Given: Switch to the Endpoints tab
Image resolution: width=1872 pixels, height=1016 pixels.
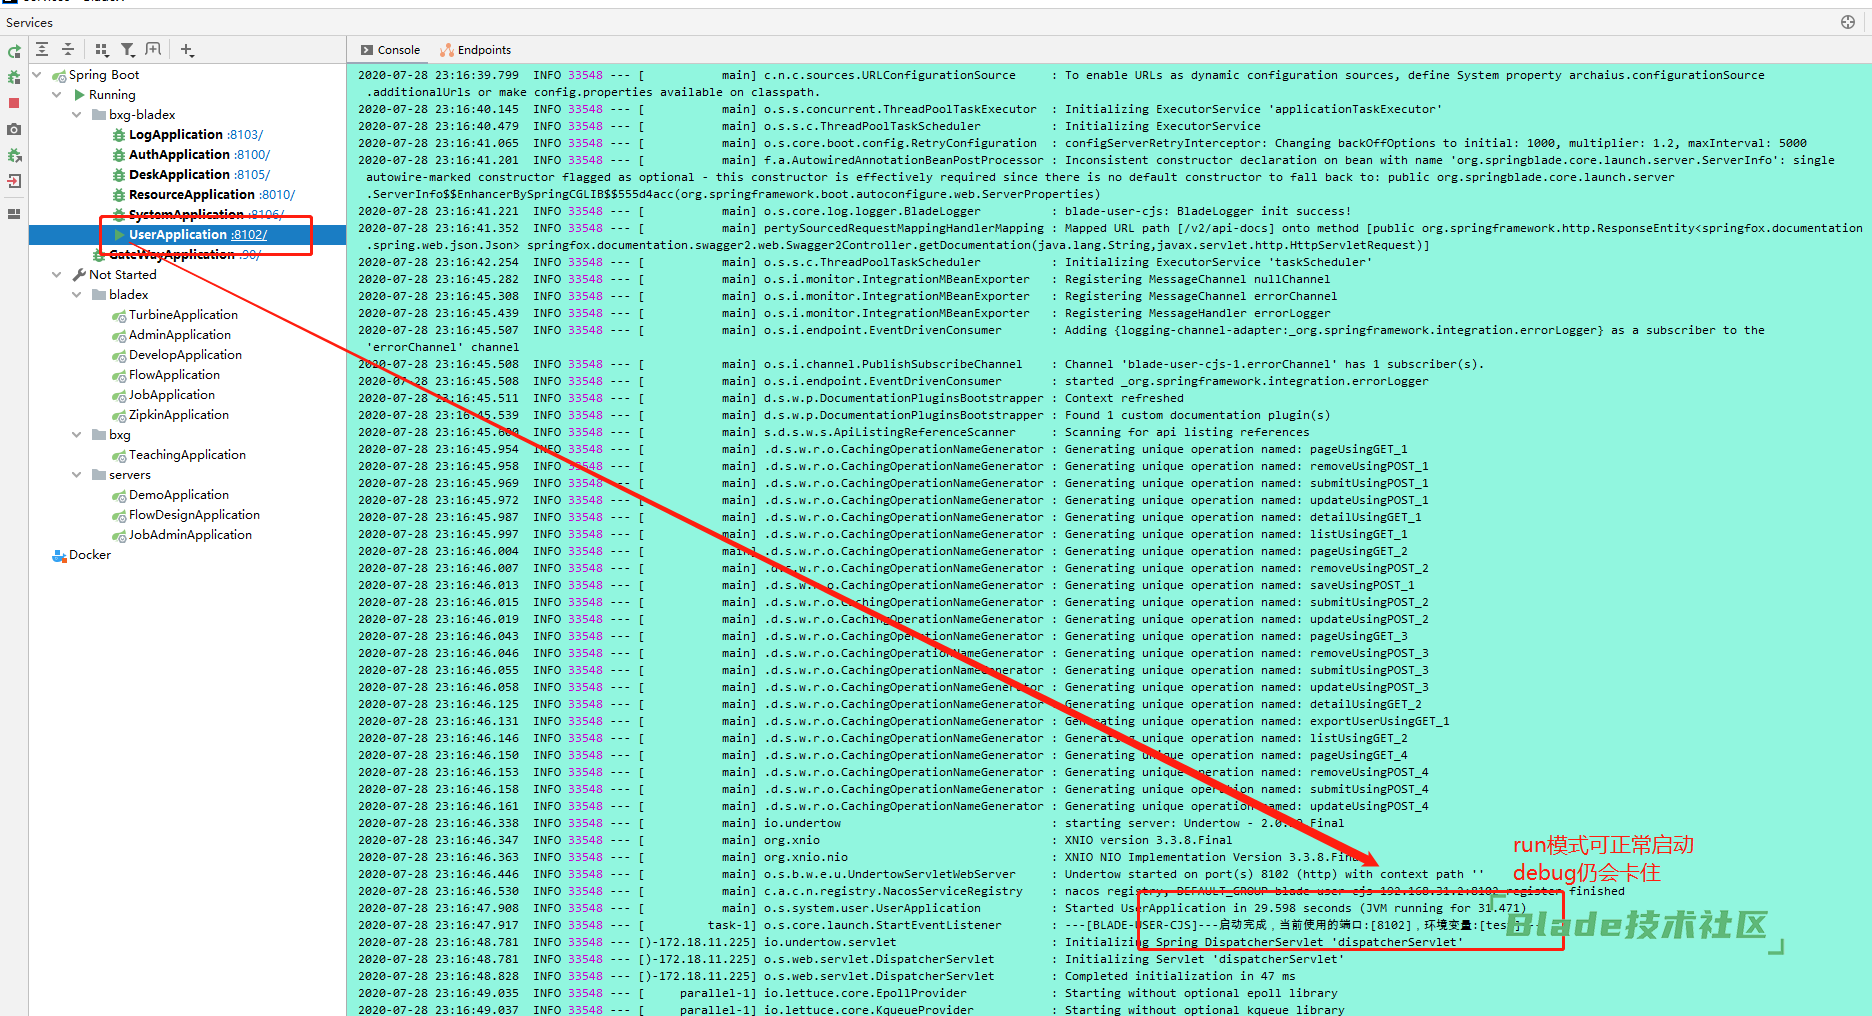Looking at the screenshot, I should [x=476, y=50].
